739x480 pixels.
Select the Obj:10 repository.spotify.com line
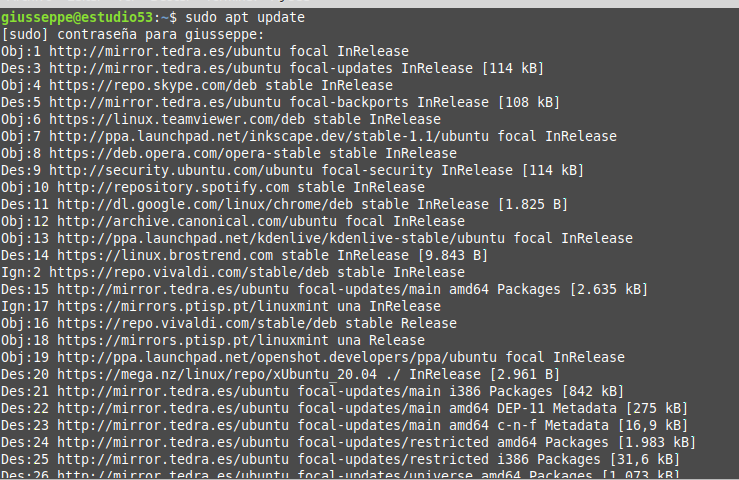click(x=213, y=187)
